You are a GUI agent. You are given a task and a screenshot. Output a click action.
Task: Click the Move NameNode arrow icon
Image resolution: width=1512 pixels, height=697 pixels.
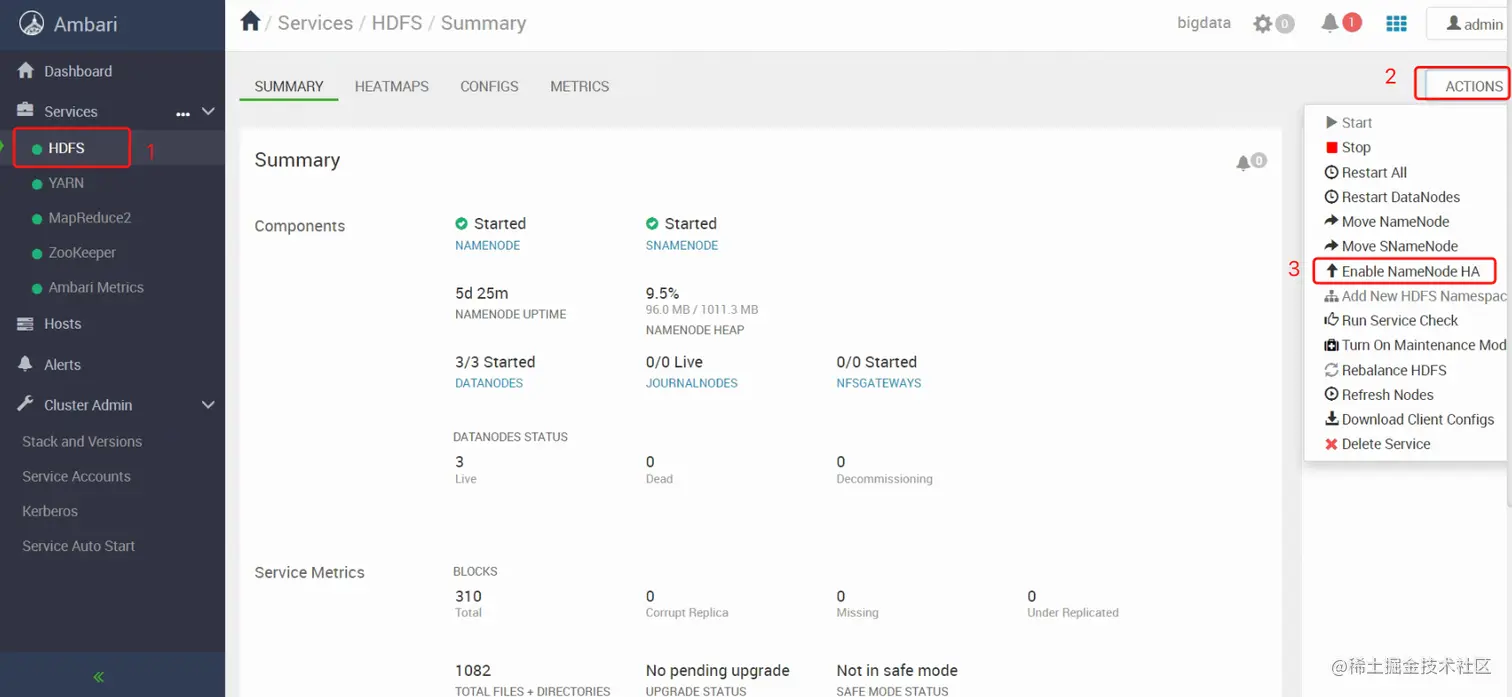coord(1331,221)
